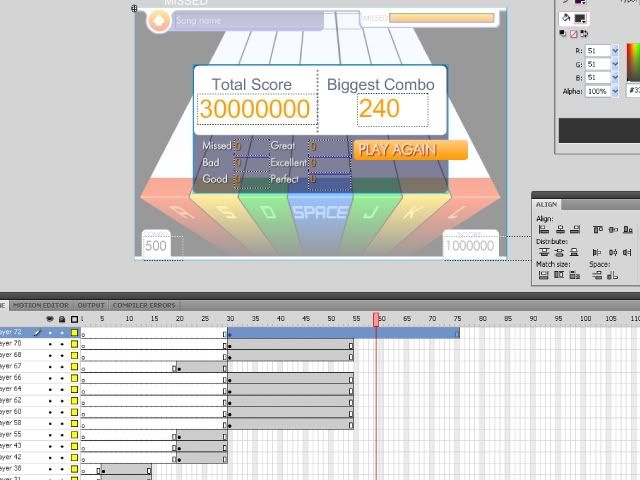Click the color spectrum picker area
This screenshot has height=480, width=640.
pyautogui.click(x=633, y=63)
